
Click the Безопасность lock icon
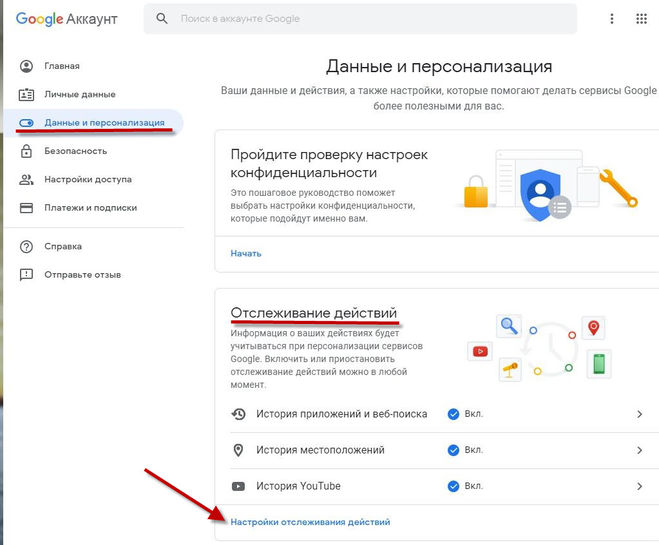point(26,151)
